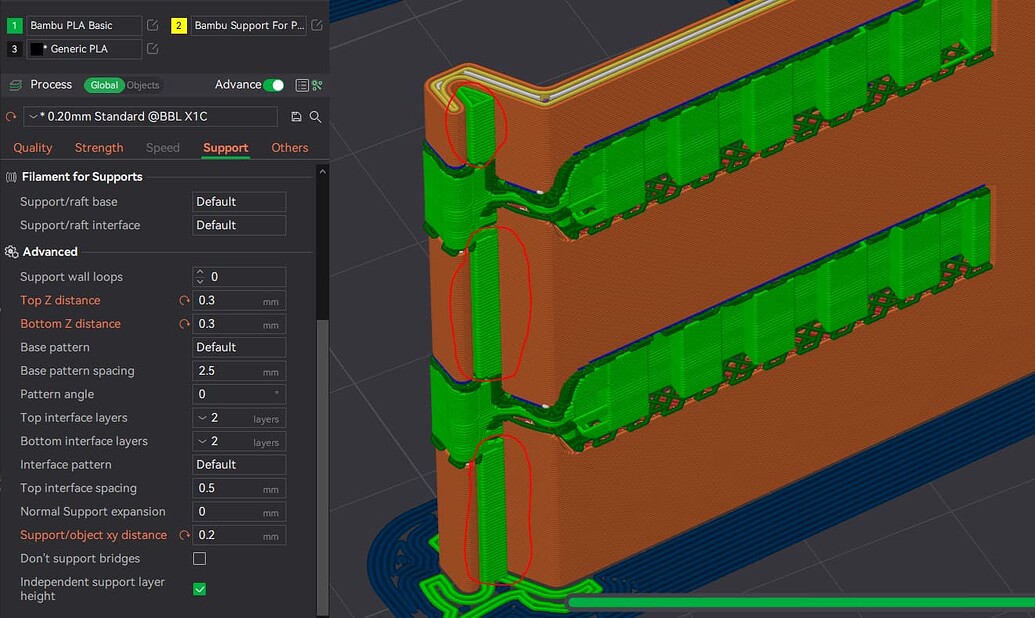The width and height of the screenshot is (1035, 618).
Task: Click the Support wall loops value field
Action: point(239,277)
